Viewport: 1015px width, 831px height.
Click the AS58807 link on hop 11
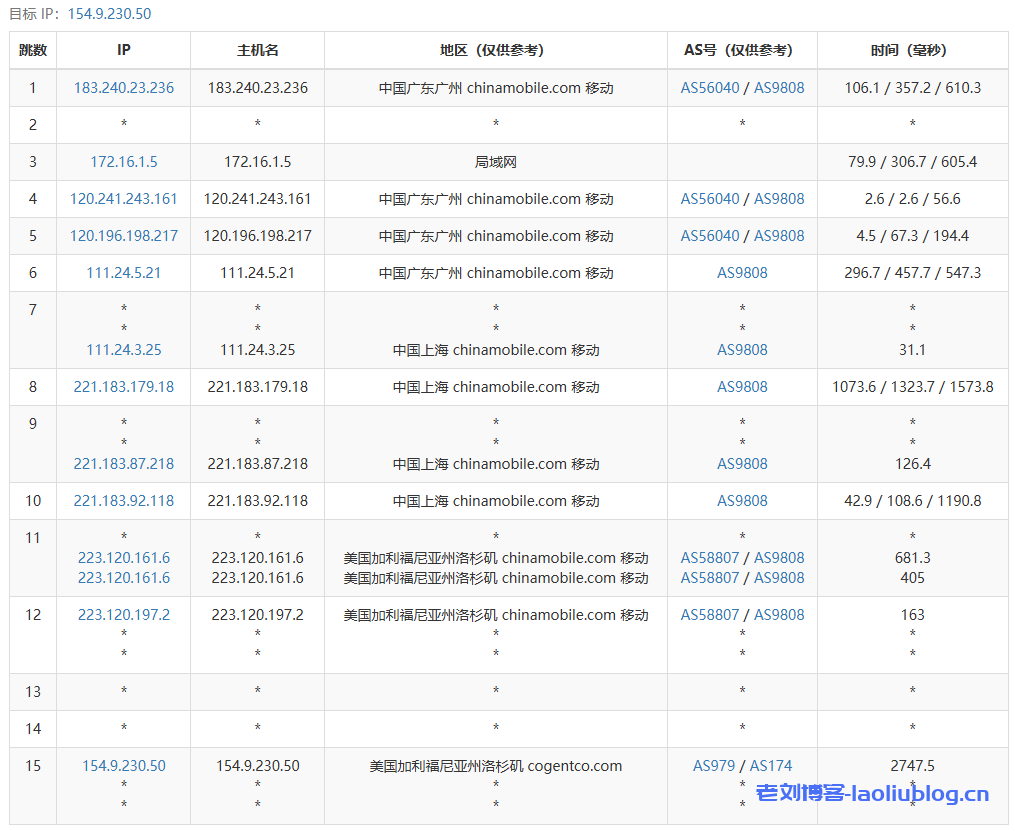coord(708,557)
